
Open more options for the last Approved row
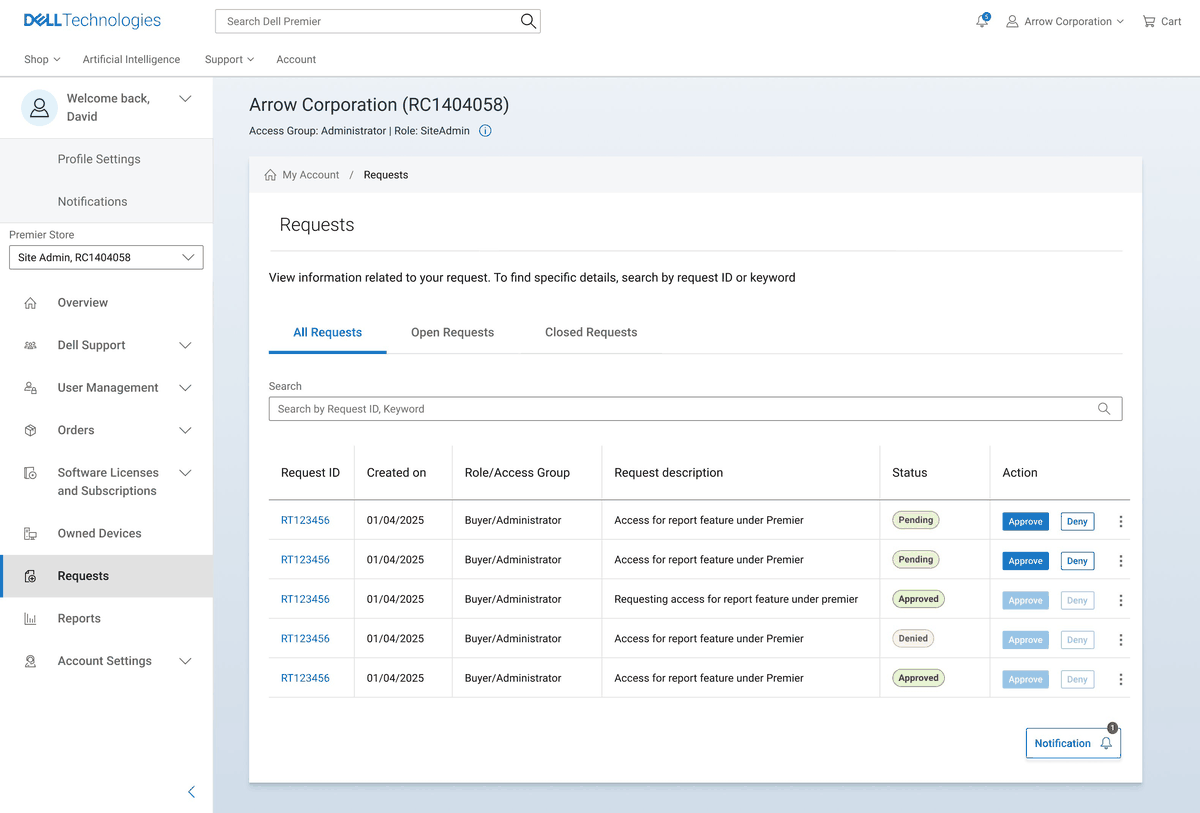pos(1121,679)
